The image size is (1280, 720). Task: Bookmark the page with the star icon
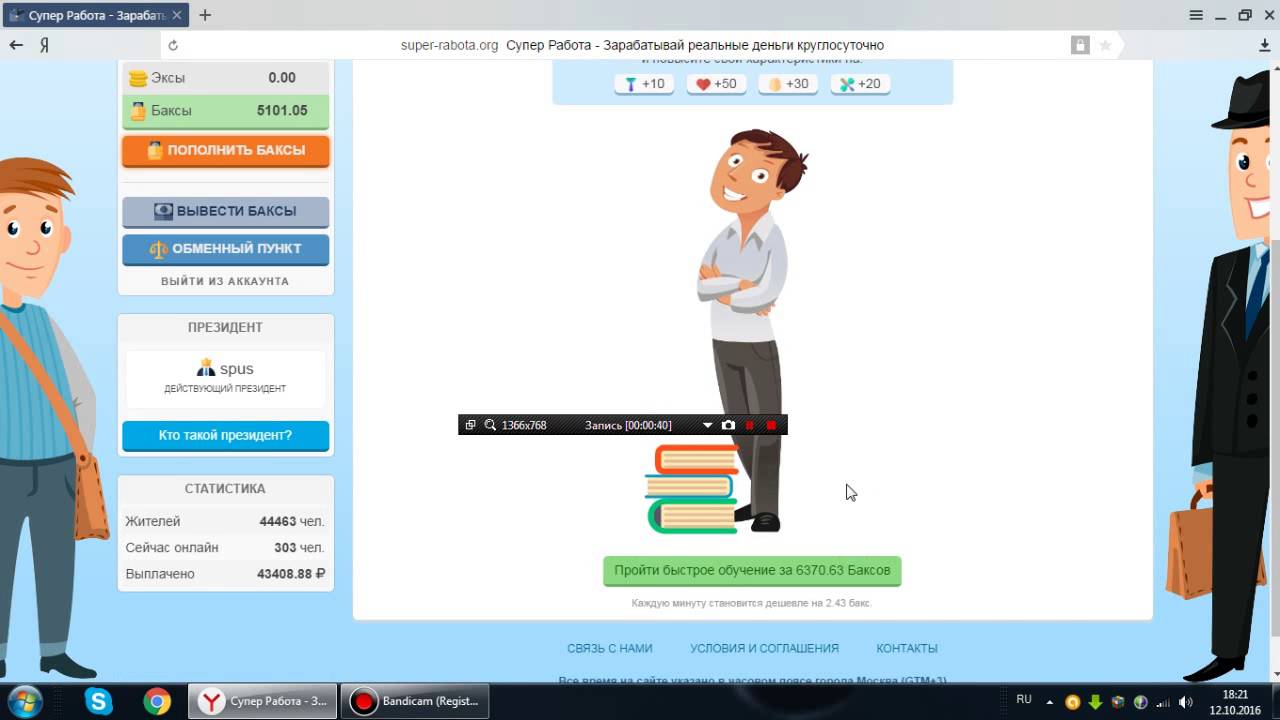pos(1105,45)
